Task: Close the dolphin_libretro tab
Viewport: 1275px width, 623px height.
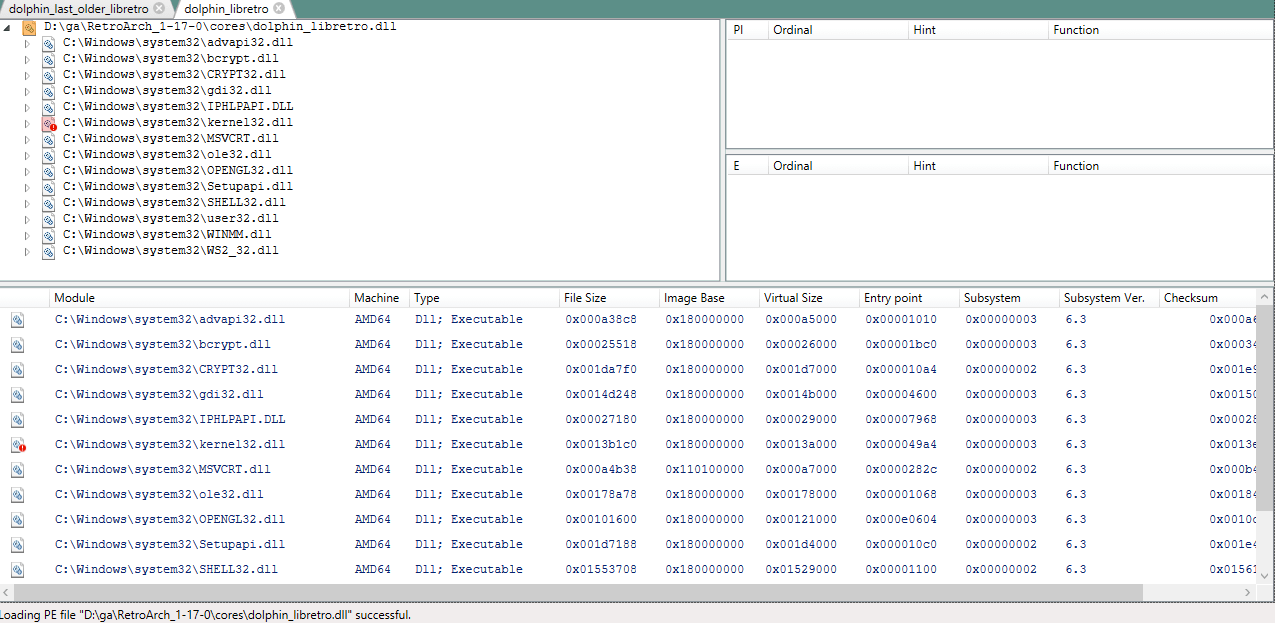Action: click(x=278, y=8)
